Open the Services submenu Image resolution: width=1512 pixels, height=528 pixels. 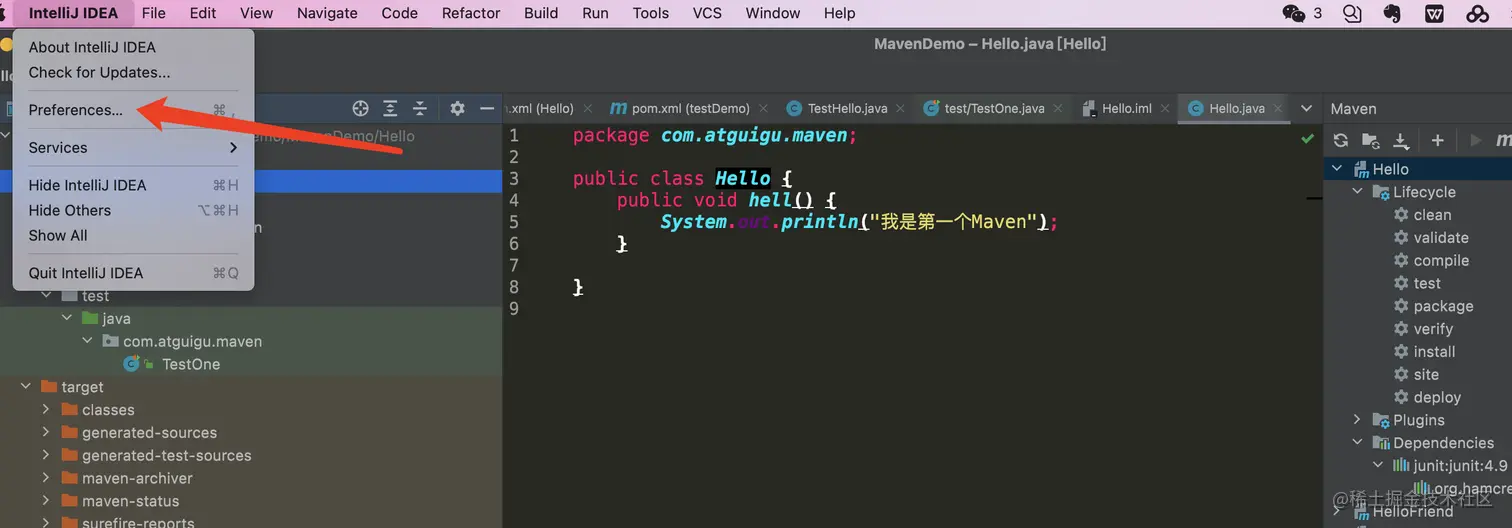133,148
